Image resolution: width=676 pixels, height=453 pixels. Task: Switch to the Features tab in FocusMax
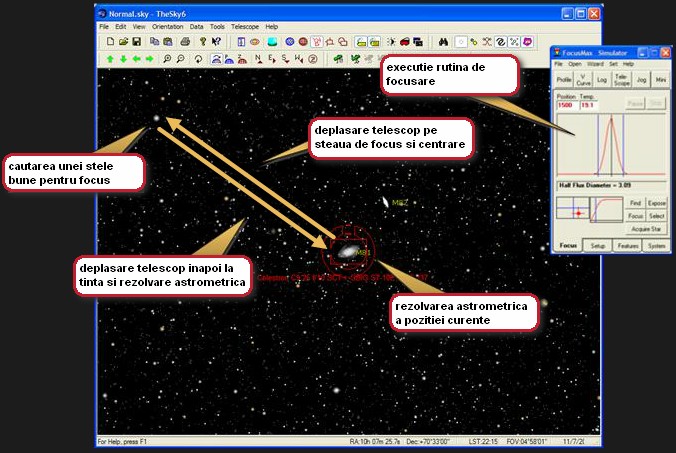628,245
